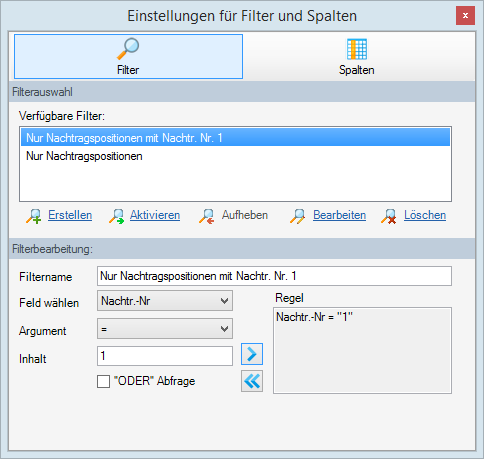
Task: Click the Aktivieren magnifier-arrow icon
Action: [x=116, y=216]
